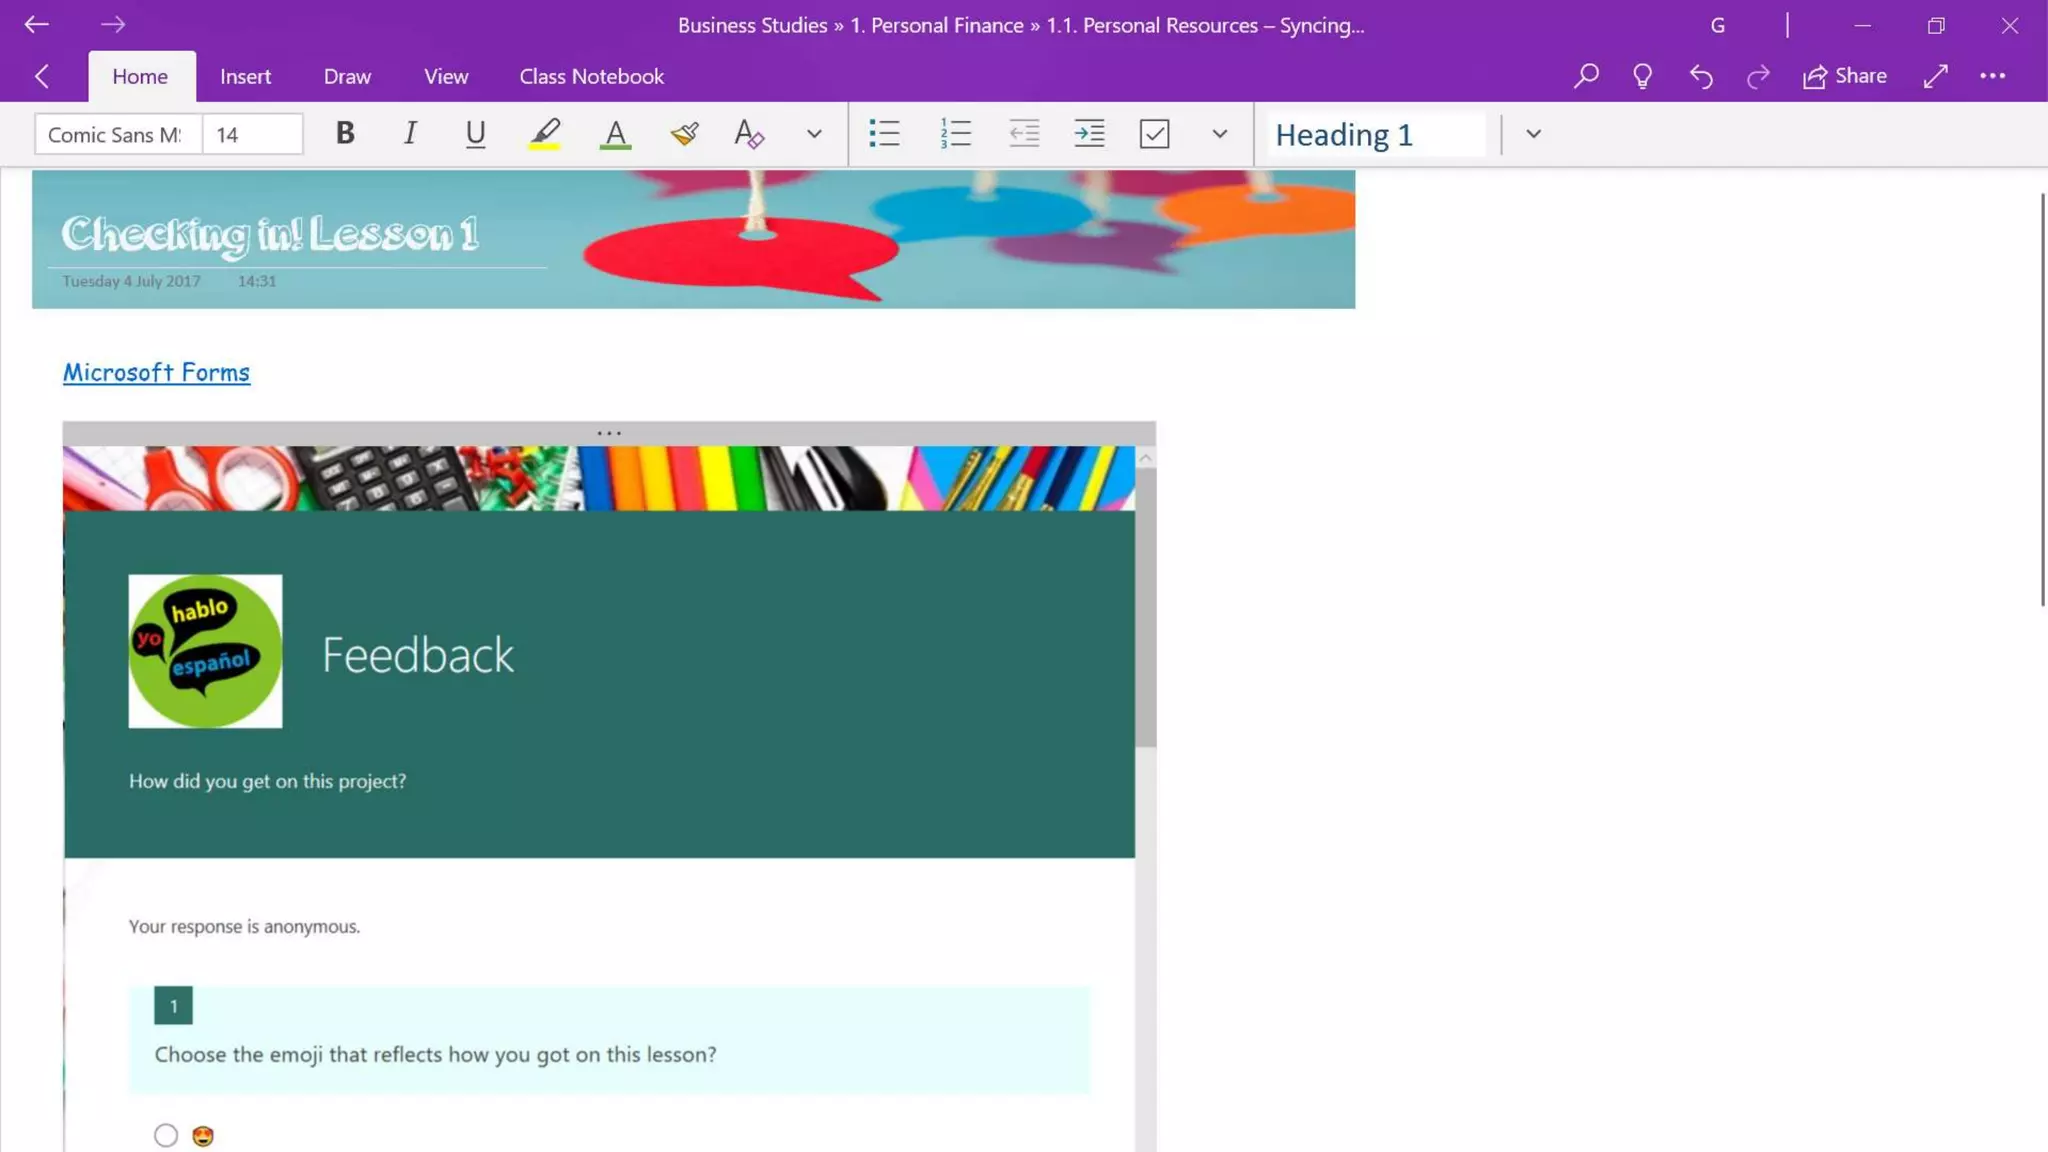The width and height of the screenshot is (2048, 1152).
Task: Apply italic formatting
Action: pyautogui.click(x=410, y=133)
